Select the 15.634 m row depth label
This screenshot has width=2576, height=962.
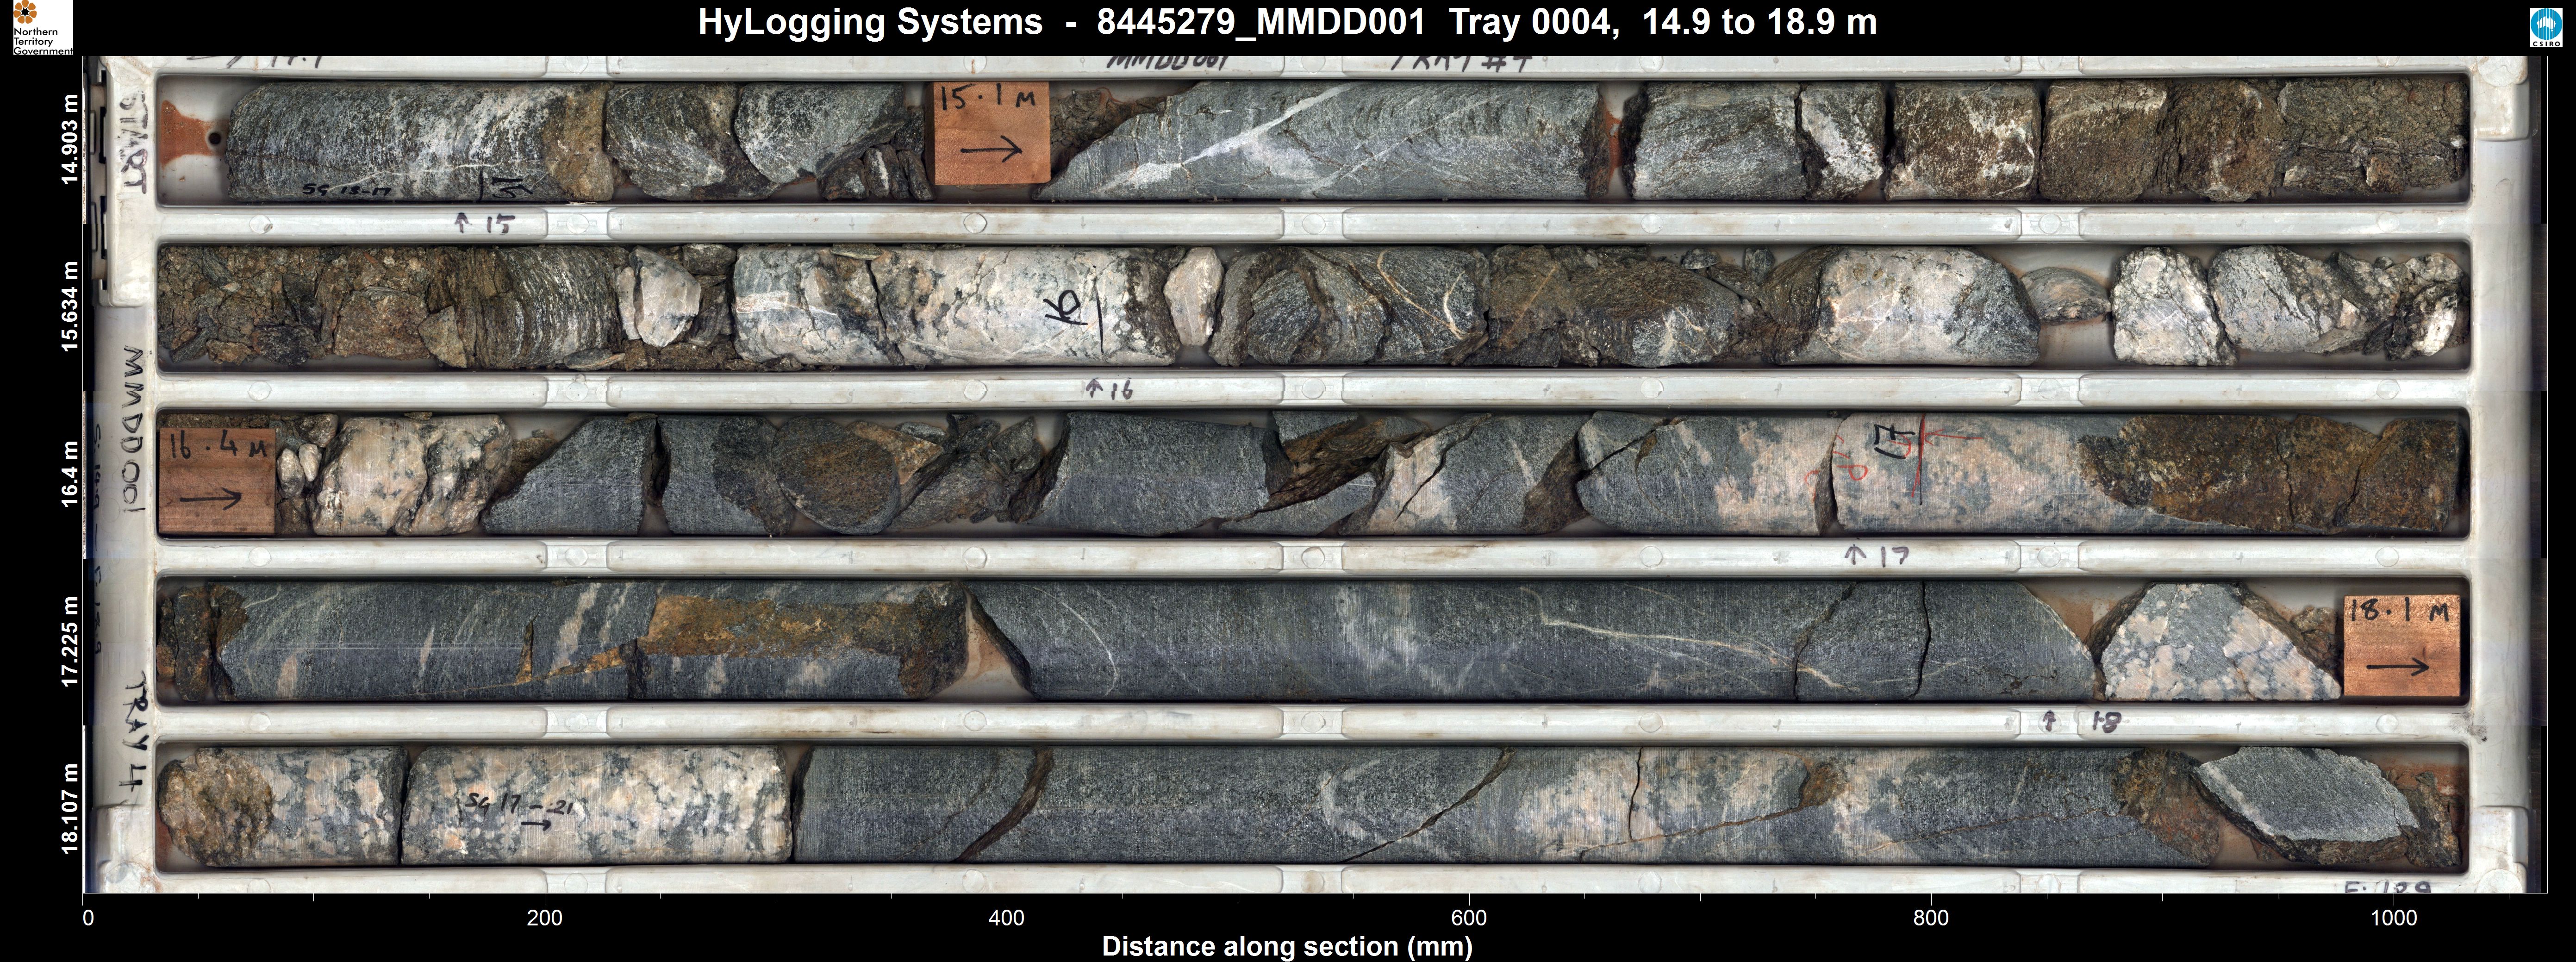click(69, 306)
